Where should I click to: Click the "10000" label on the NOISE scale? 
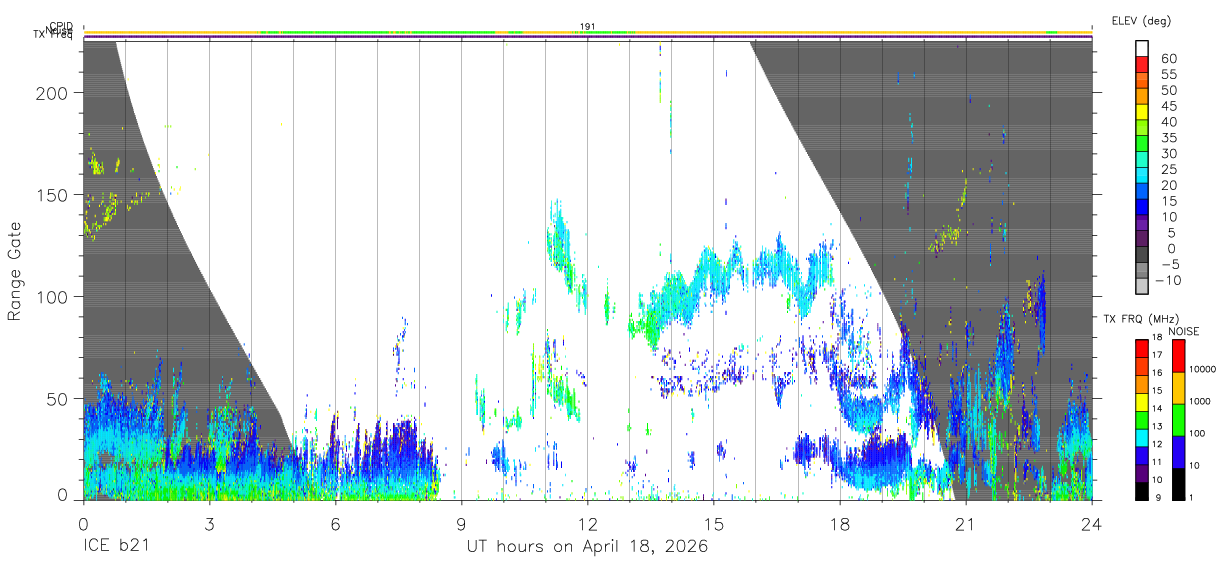click(x=1201, y=370)
